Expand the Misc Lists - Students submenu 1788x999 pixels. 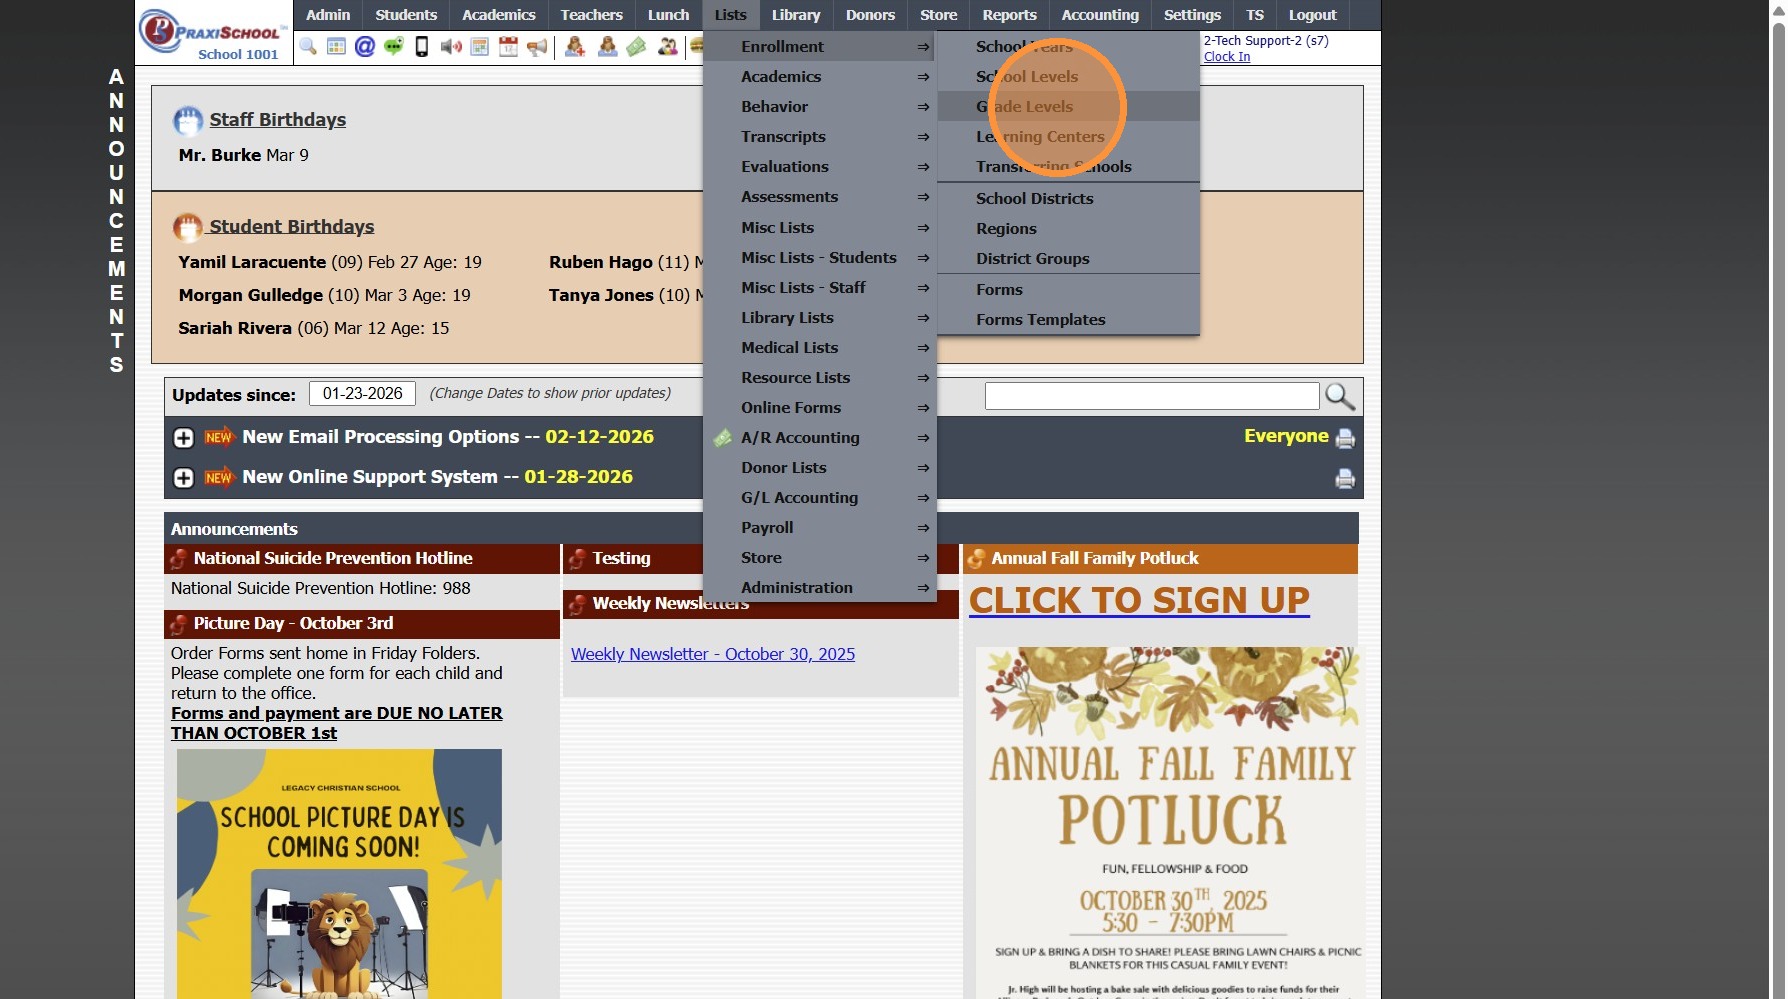click(x=820, y=258)
